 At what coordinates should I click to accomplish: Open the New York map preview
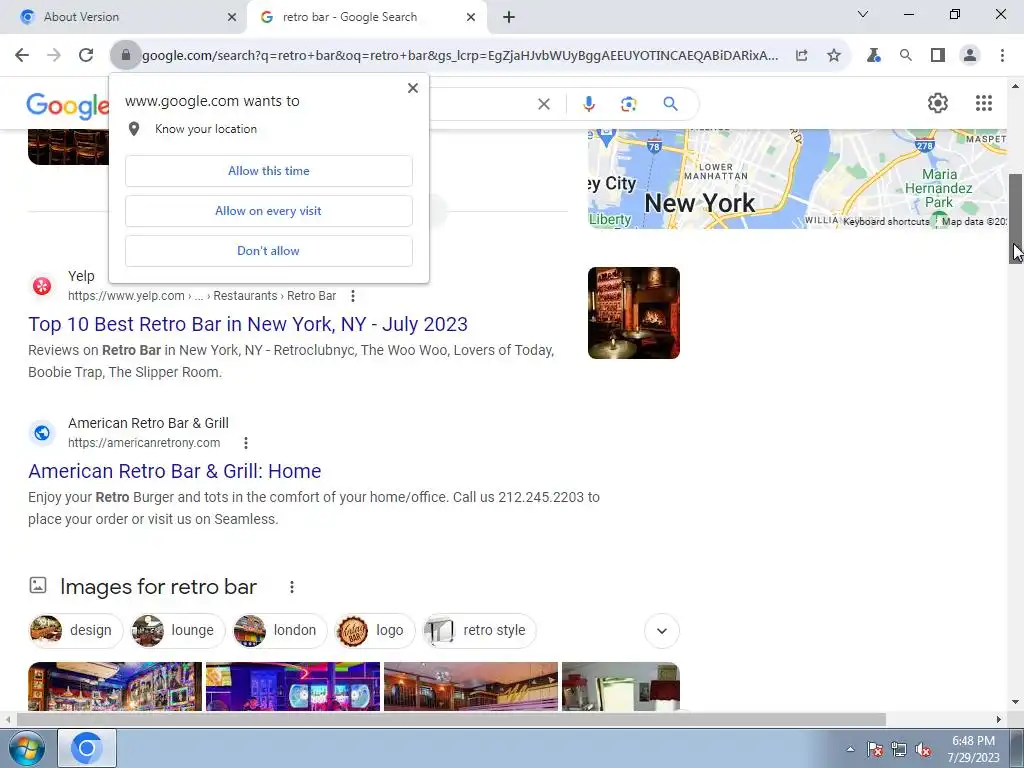click(797, 178)
